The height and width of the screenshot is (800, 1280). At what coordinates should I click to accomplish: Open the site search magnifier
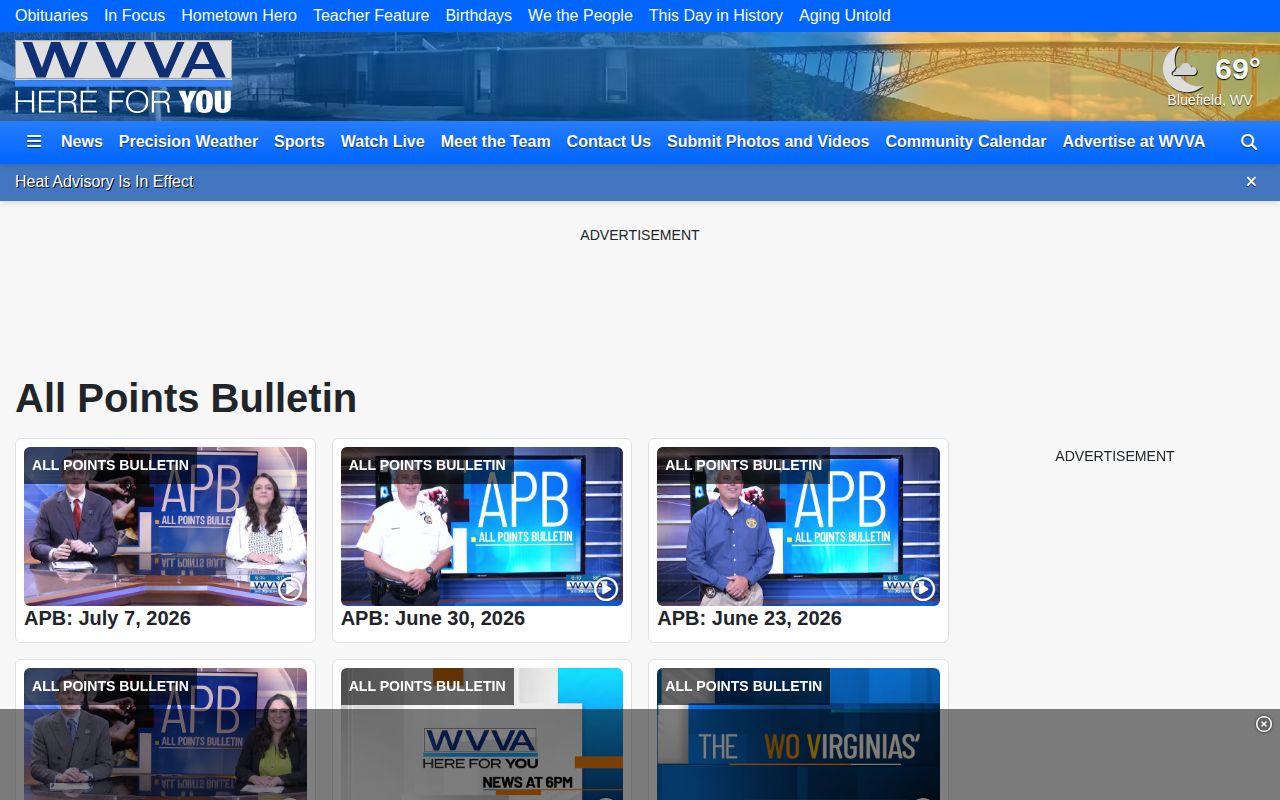pos(1249,142)
